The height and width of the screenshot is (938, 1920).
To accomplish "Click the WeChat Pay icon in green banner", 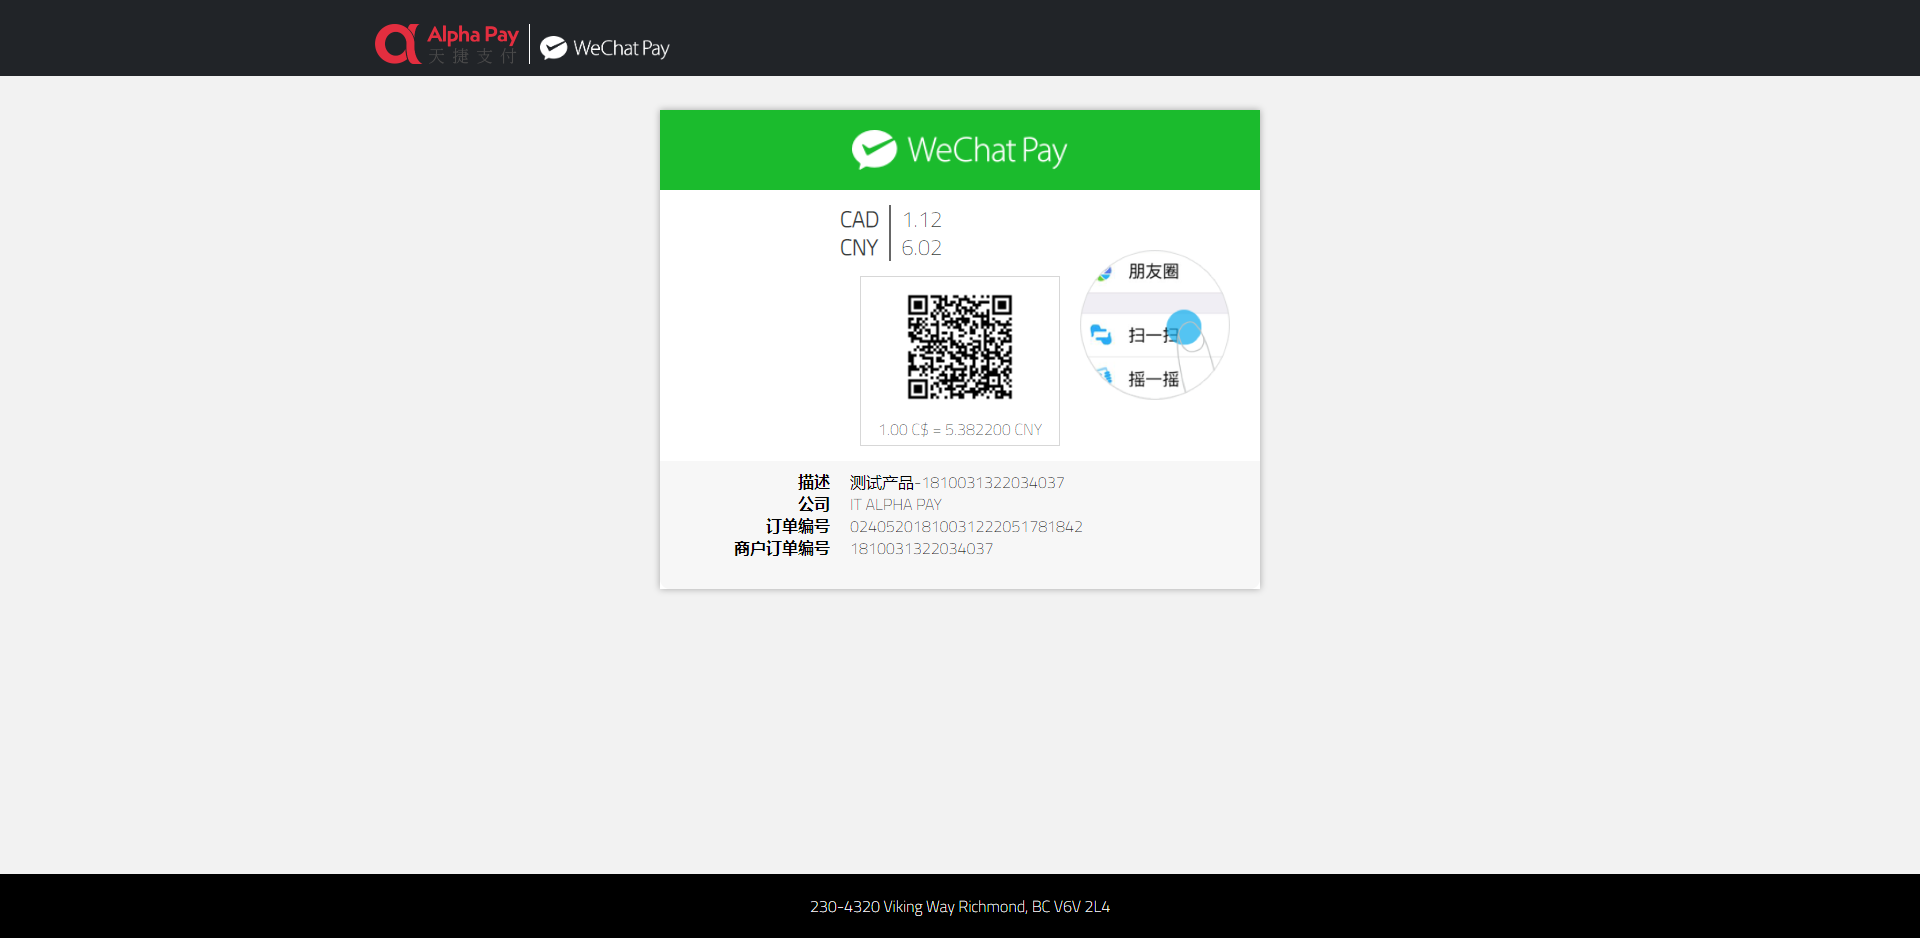I will pos(874,150).
